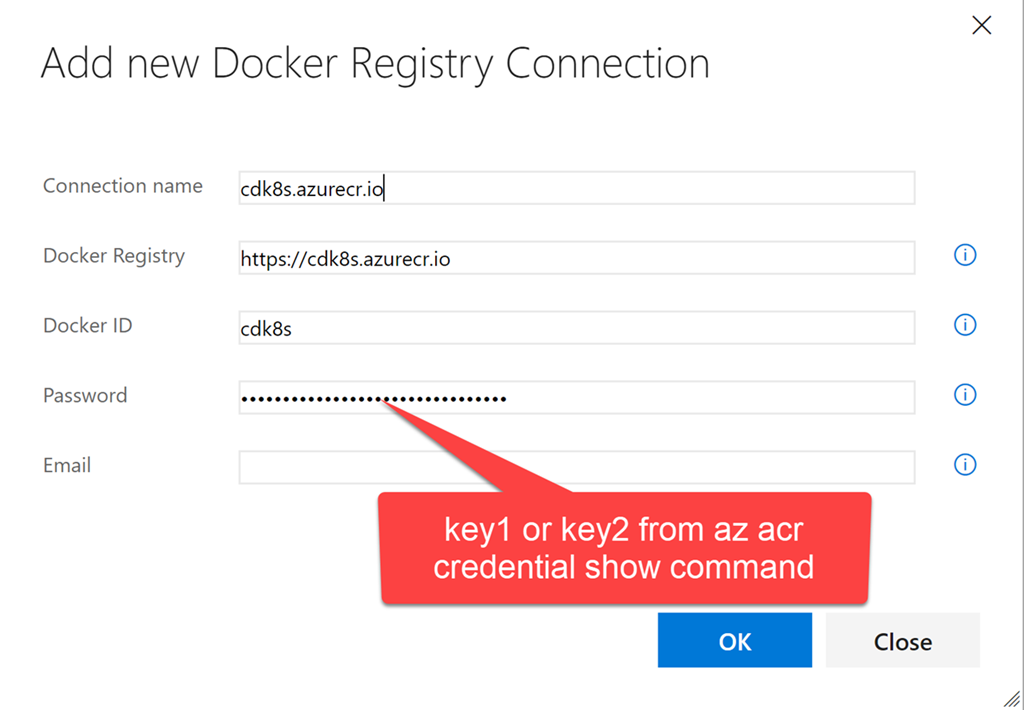Focus the empty Email input field
1024x710 pixels.
576,467
